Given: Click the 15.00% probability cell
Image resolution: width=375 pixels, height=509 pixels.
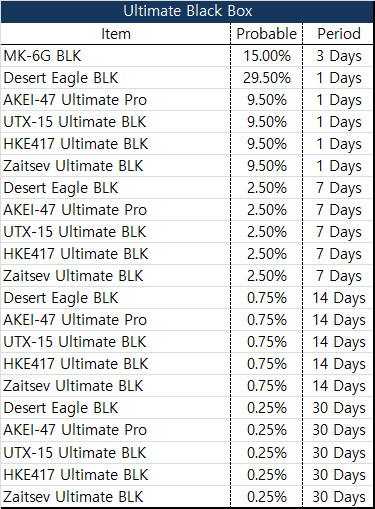Looking at the screenshot, I should click(x=267, y=56).
